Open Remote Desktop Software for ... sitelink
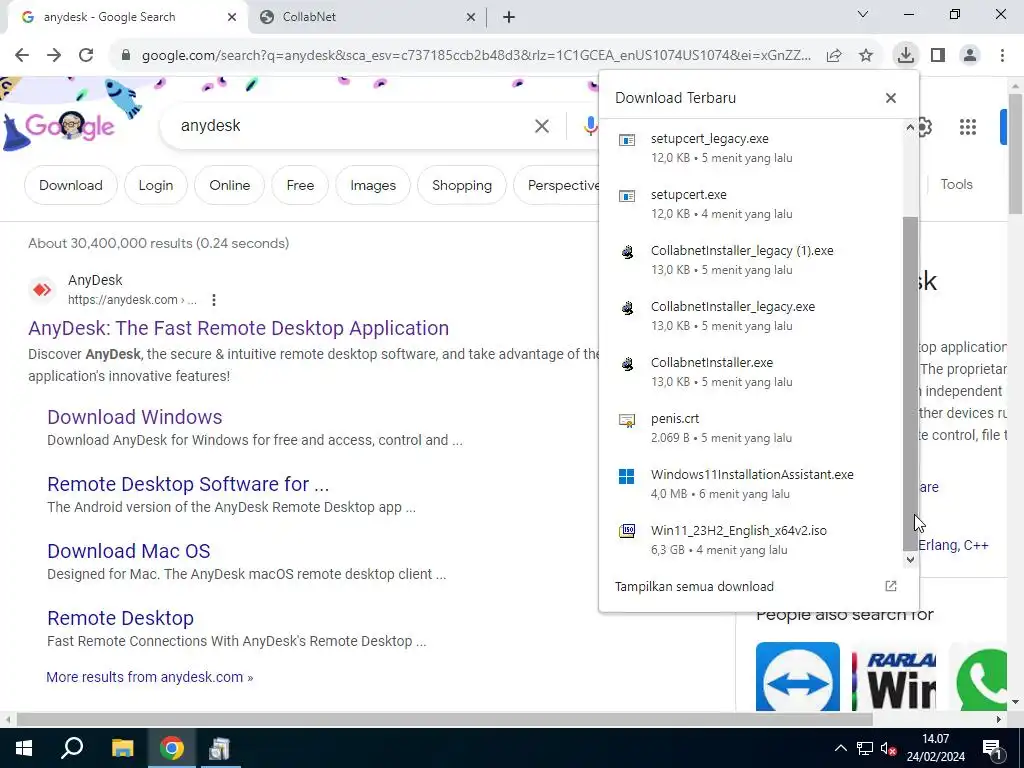 188,485
